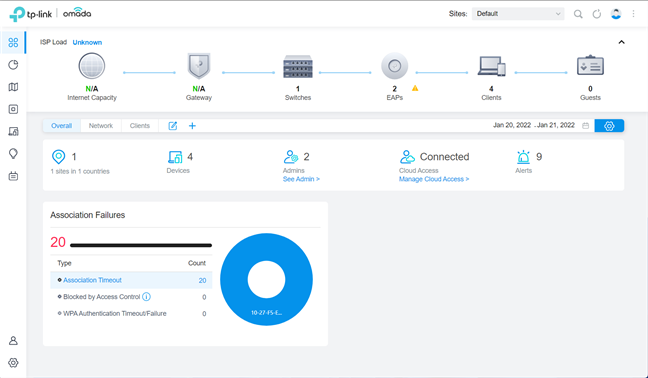The width and height of the screenshot is (648, 378).
Task: Switch to the Overall tab
Action: tap(62, 126)
